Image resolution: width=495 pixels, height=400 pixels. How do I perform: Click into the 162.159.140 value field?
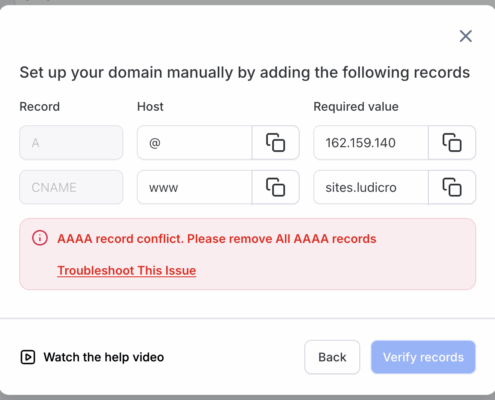pyautogui.click(x=371, y=143)
